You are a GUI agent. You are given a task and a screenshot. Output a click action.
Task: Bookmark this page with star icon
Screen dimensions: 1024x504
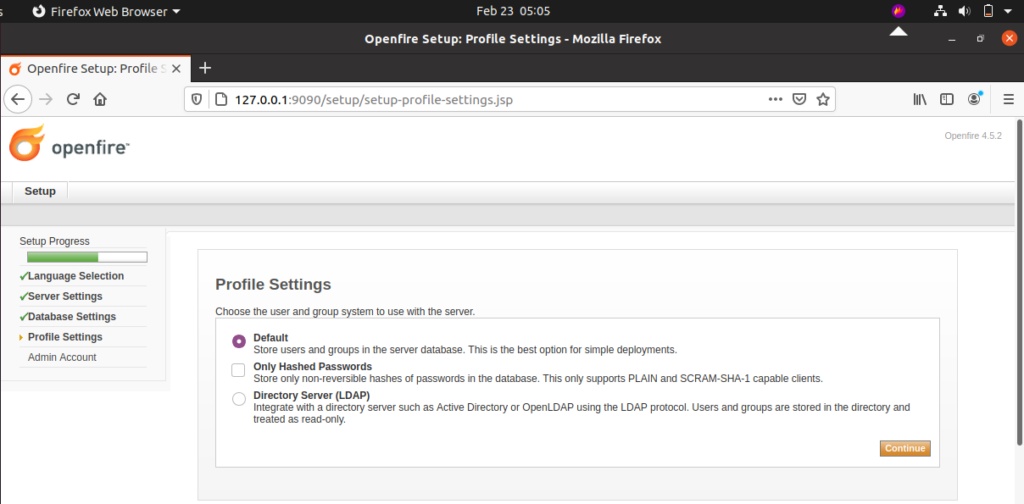click(823, 100)
